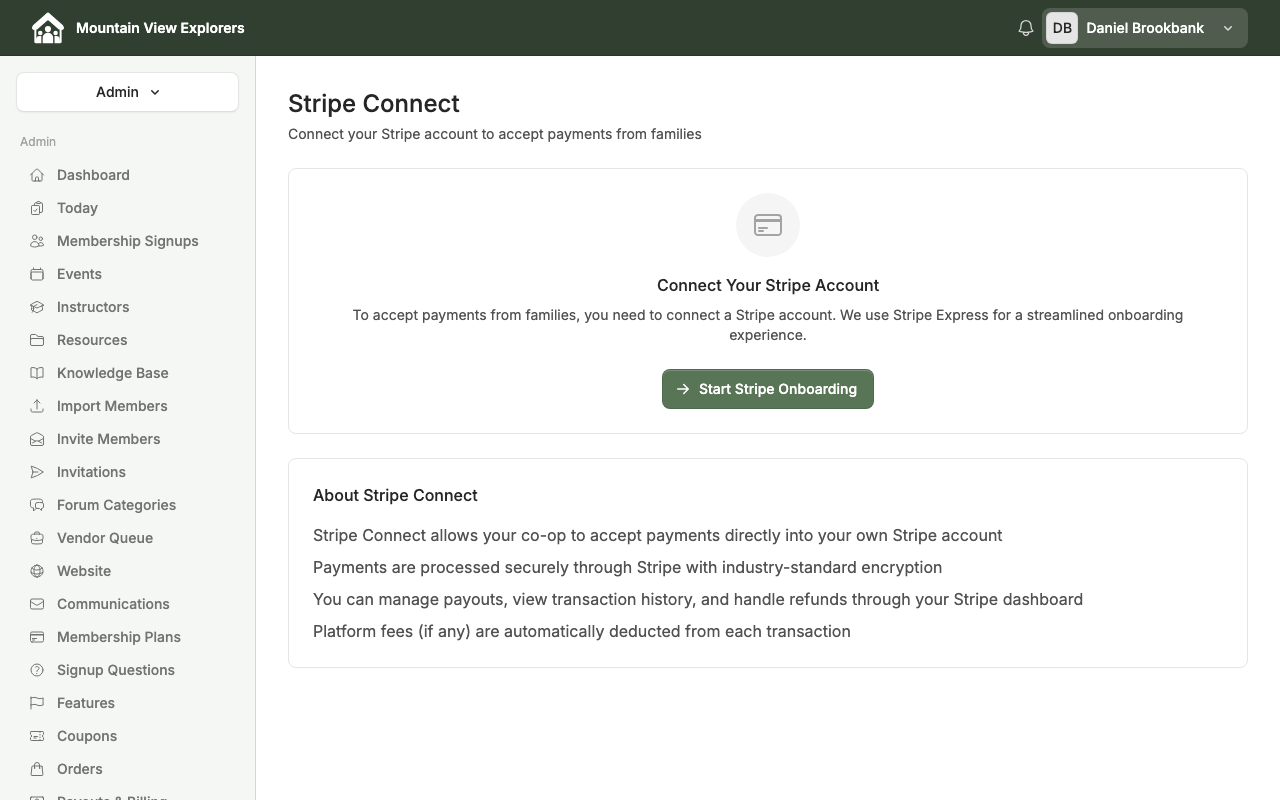Open the Admin role dropdown

coord(127,92)
